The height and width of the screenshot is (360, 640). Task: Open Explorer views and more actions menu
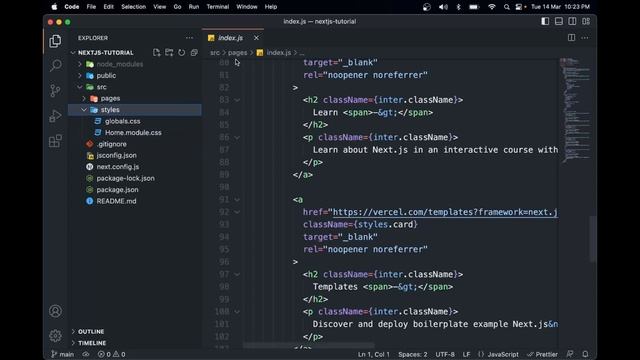(189, 38)
